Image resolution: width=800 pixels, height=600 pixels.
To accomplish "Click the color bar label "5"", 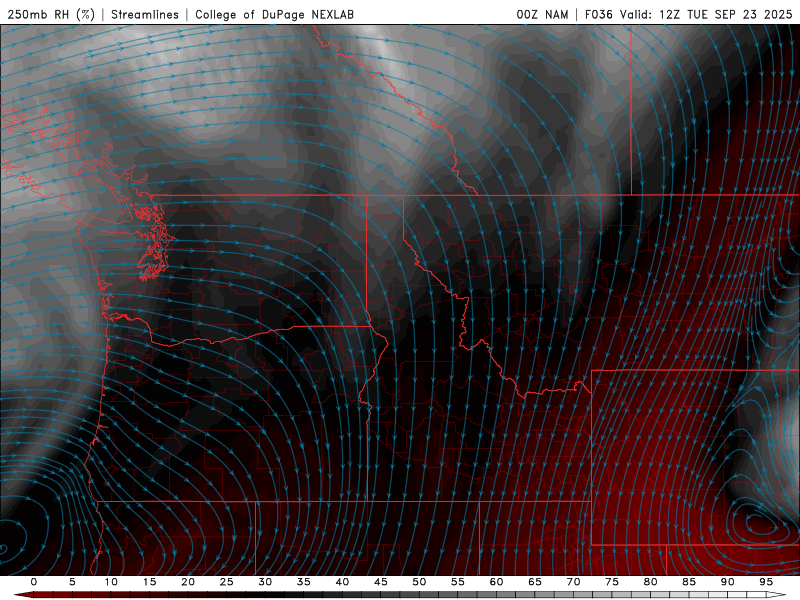I will click(72, 582).
